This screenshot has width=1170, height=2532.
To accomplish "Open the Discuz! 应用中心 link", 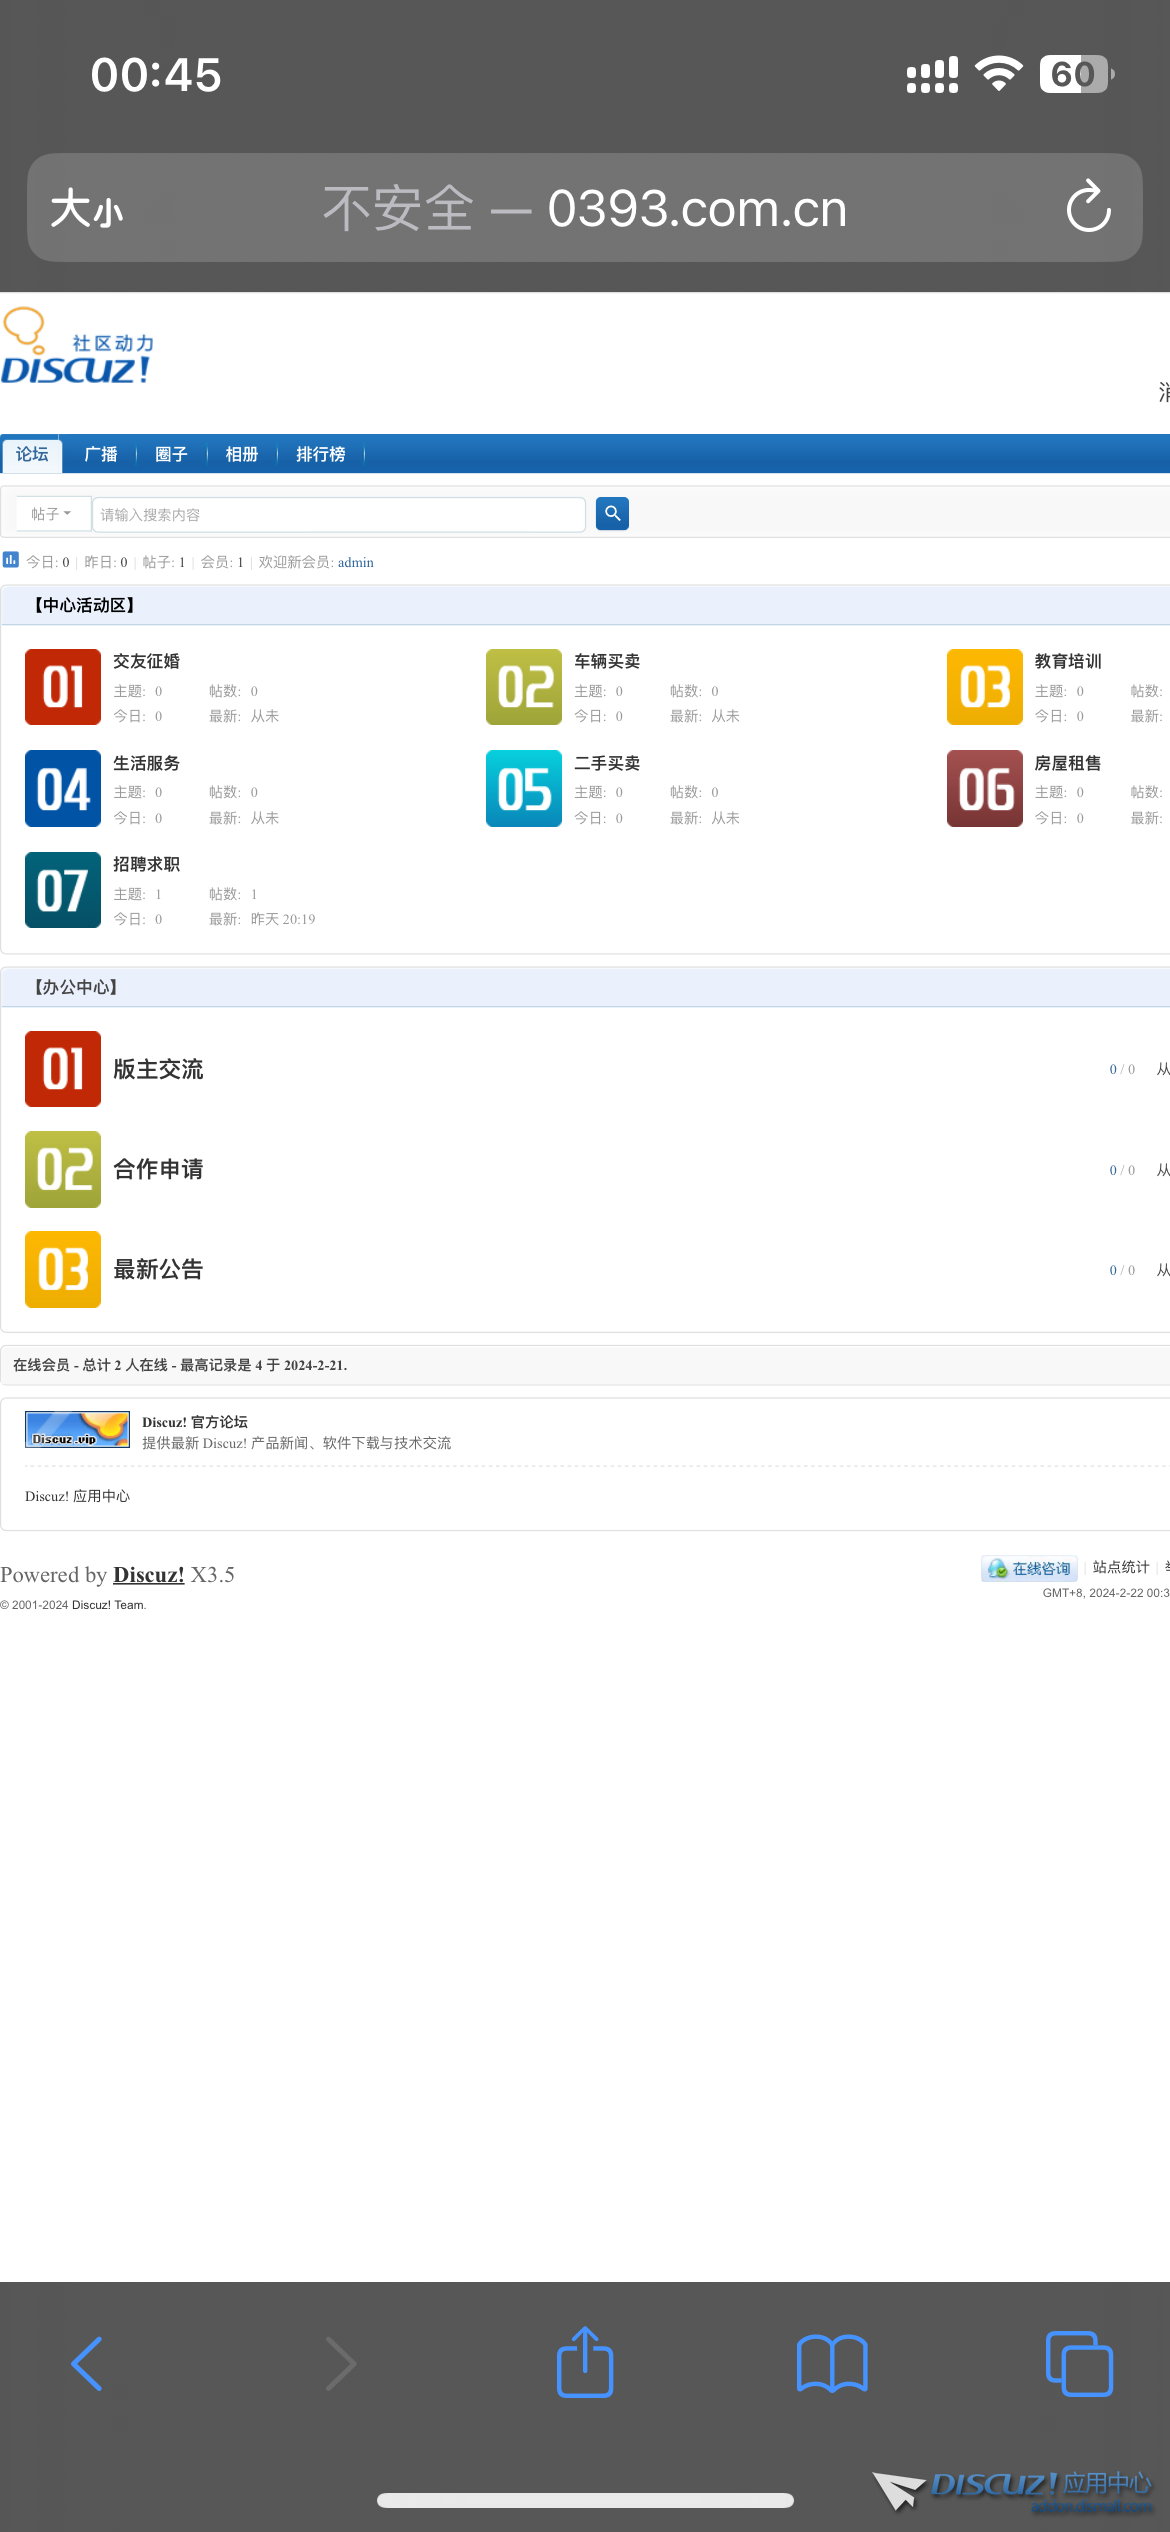I will (77, 1496).
